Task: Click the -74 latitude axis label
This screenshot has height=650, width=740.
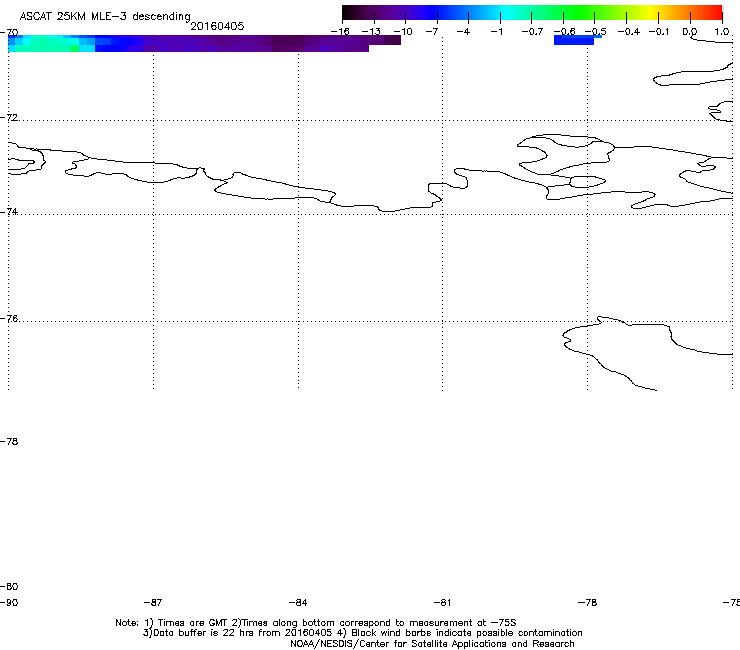Action: [9, 211]
